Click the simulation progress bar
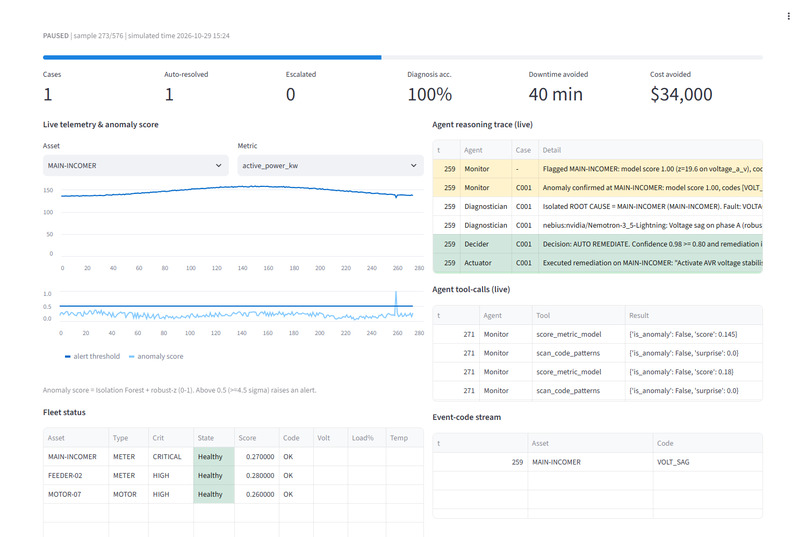Image resolution: width=806 pixels, height=537 pixels. pos(402,58)
